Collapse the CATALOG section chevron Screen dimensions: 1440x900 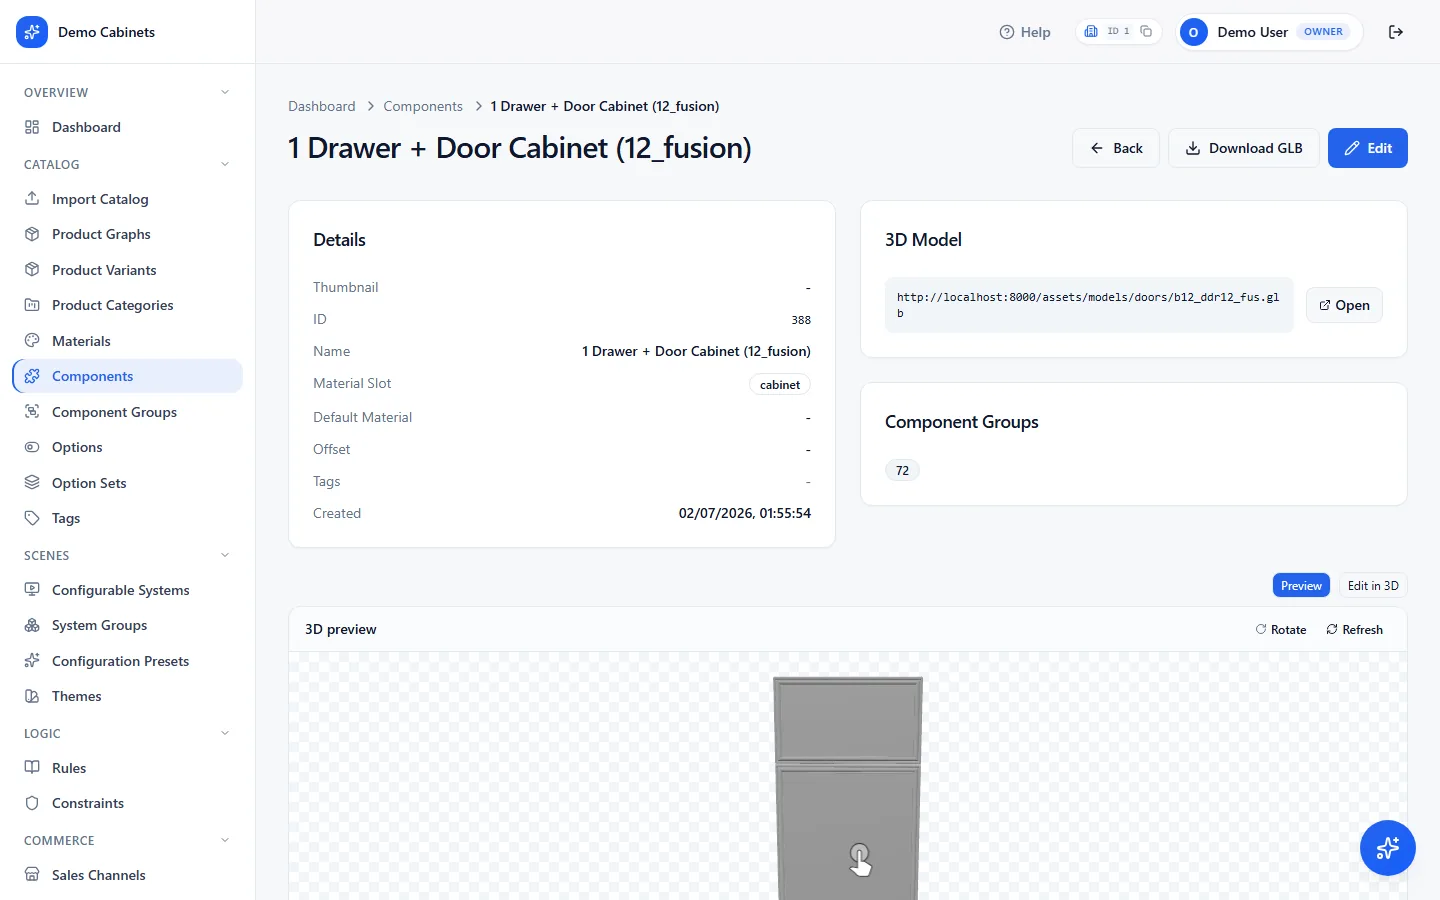[225, 164]
